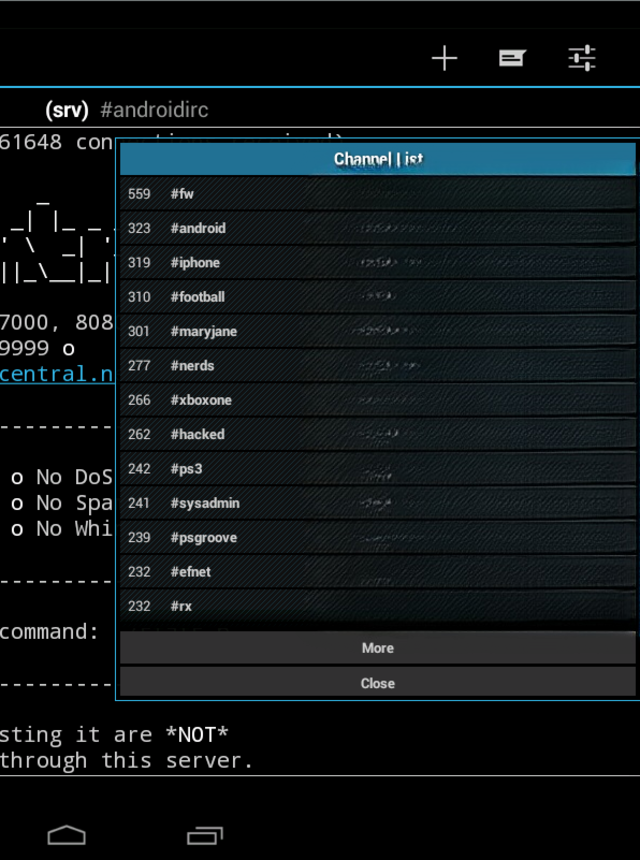Select the #nerds channel

click(x=377, y=366)
